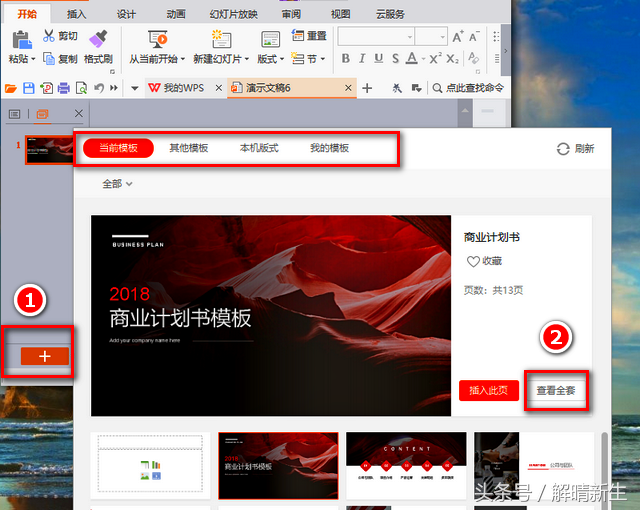The image size is (640, 510).
Task: Toggle bold formatting
Action: [346, 58]
